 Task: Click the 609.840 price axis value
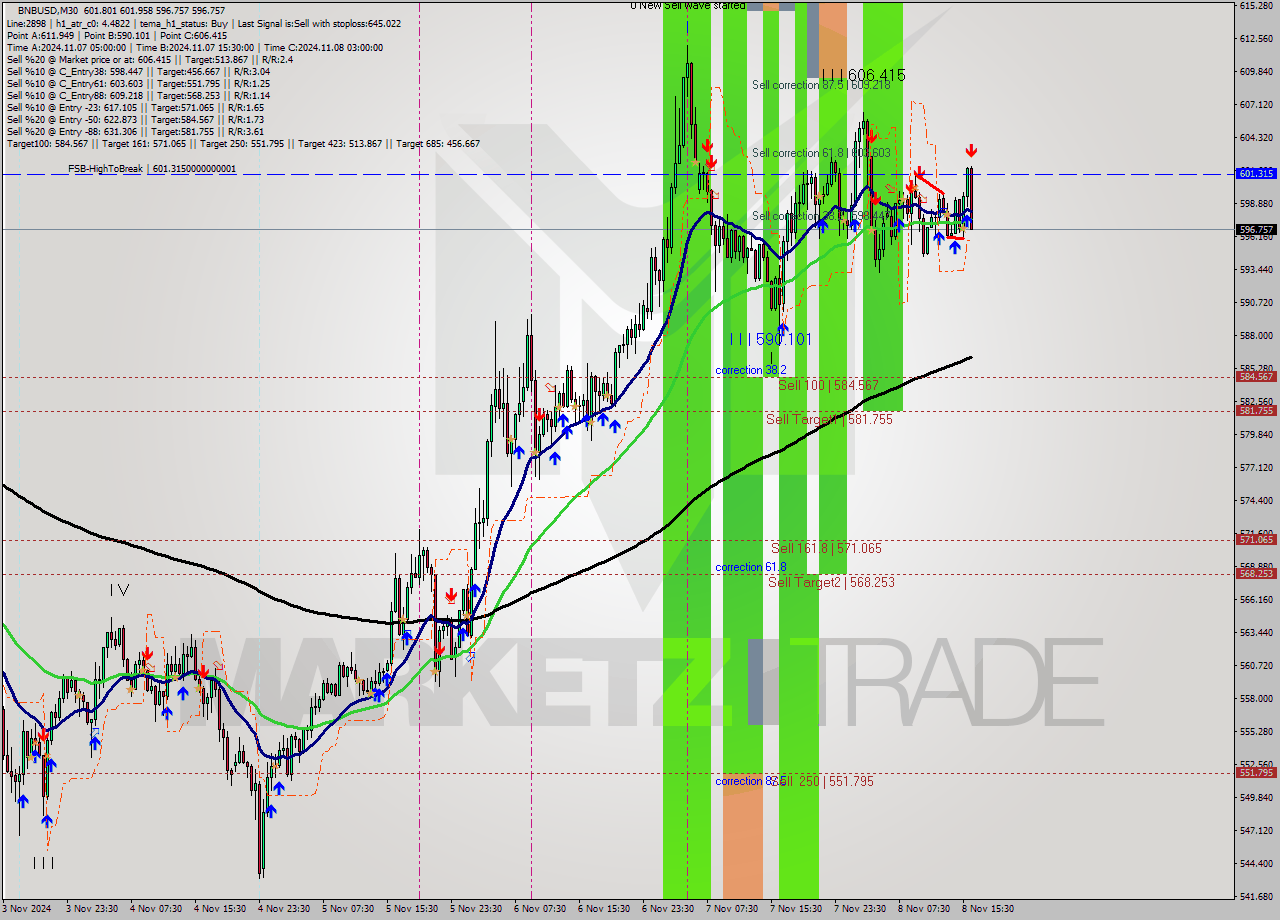pos(1255,72)
